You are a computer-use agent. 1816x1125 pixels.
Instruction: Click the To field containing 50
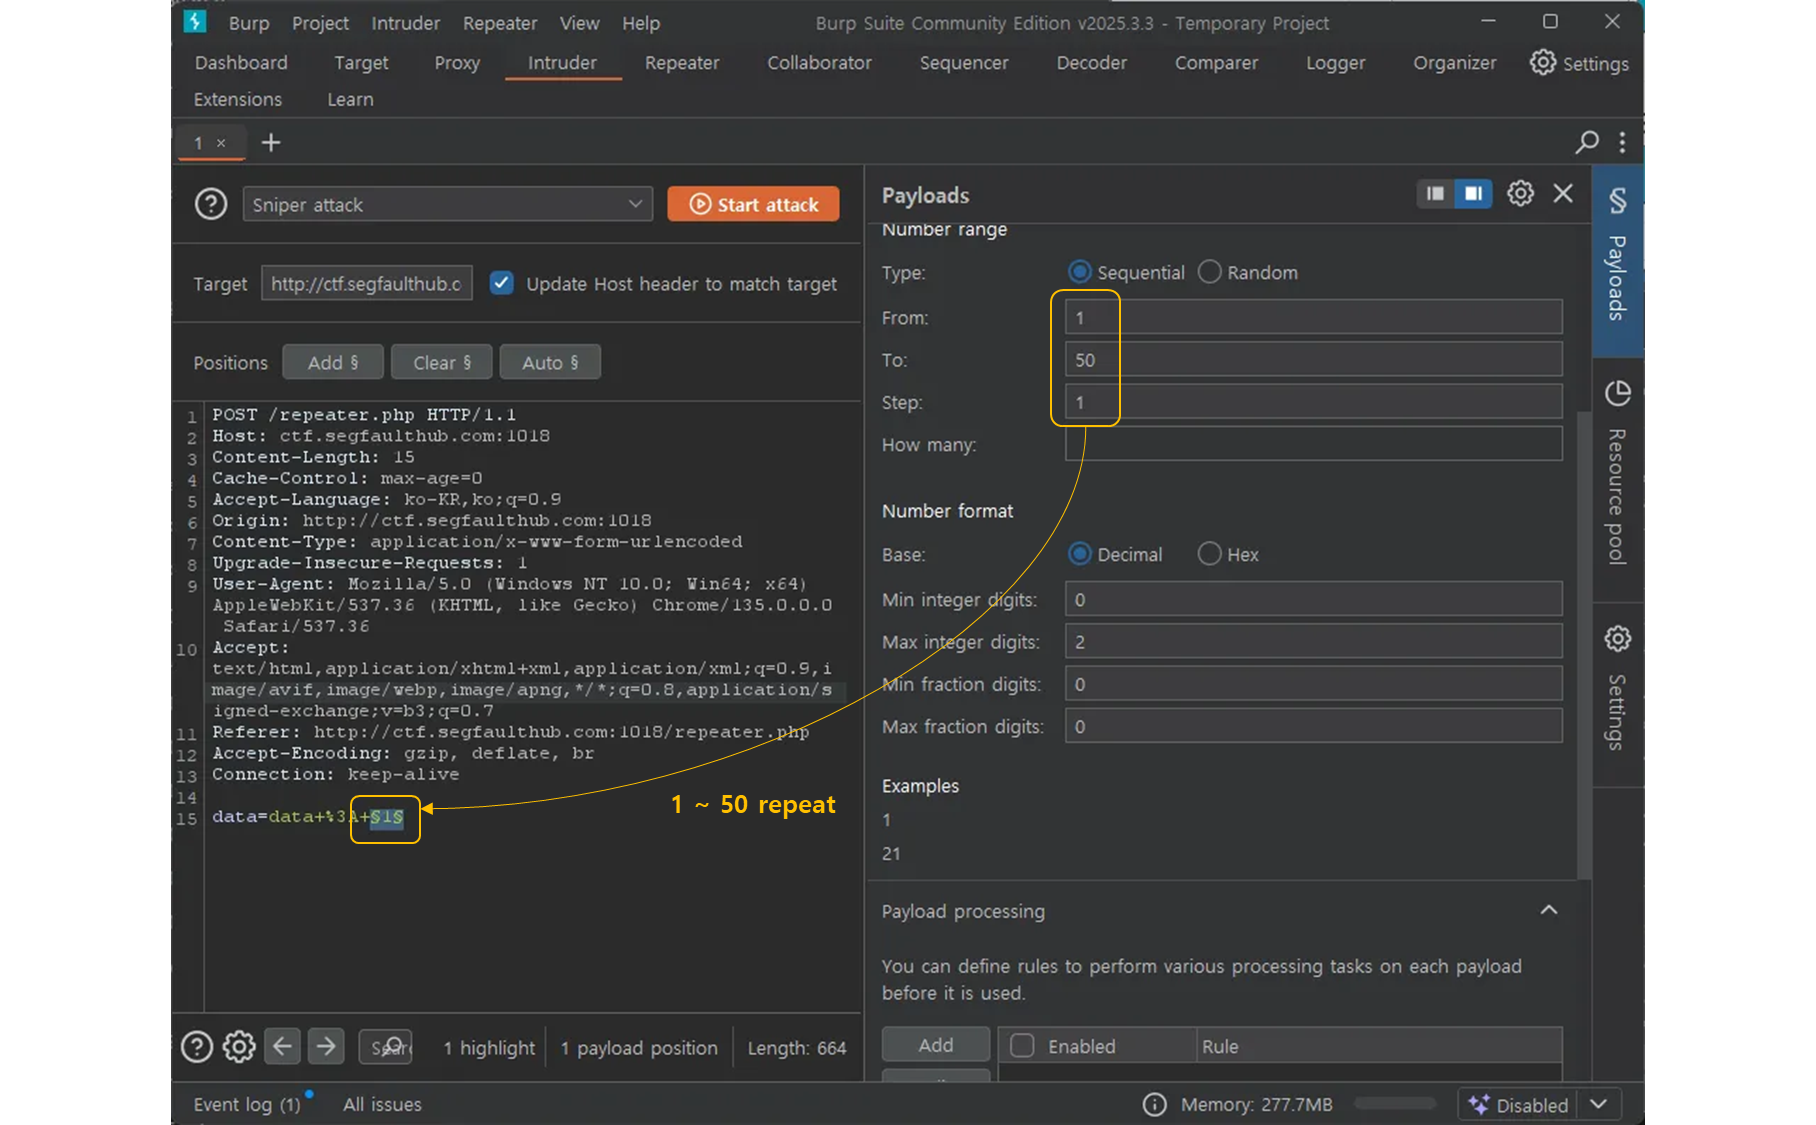tap(1312, 360)
